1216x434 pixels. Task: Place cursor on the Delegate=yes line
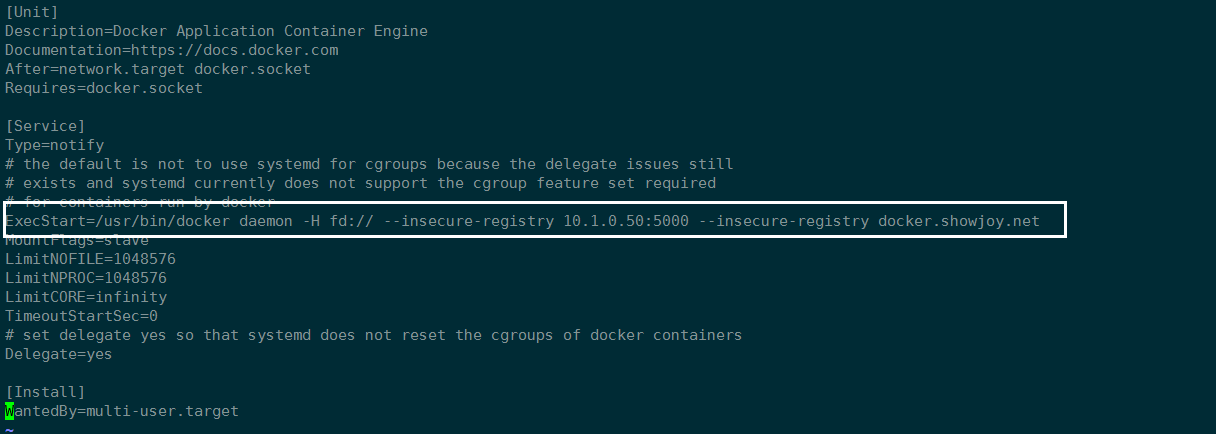click(x=58, y=354)
